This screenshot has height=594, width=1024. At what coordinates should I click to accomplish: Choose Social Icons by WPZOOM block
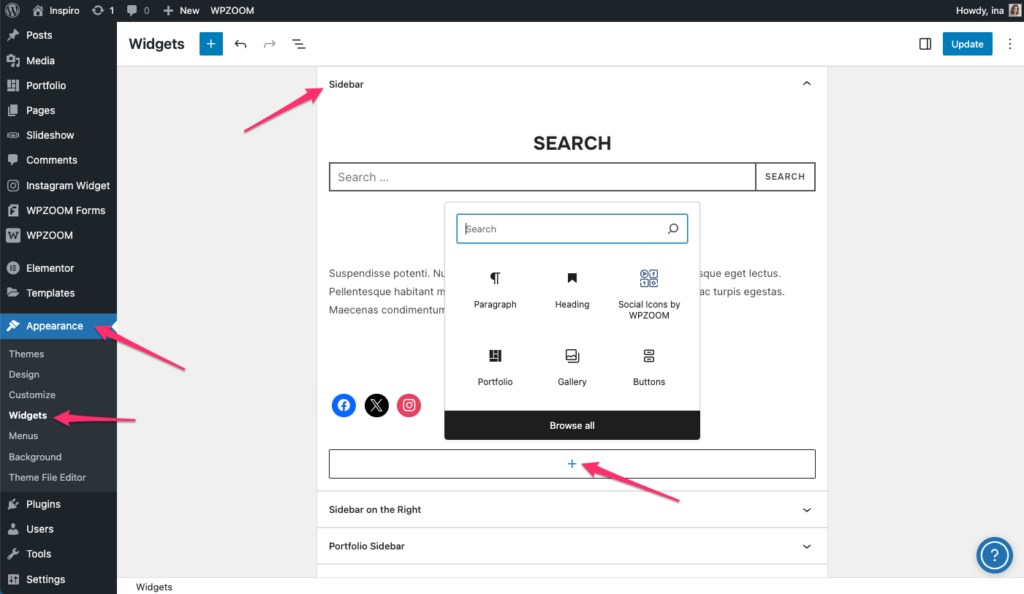click(649, 293)
